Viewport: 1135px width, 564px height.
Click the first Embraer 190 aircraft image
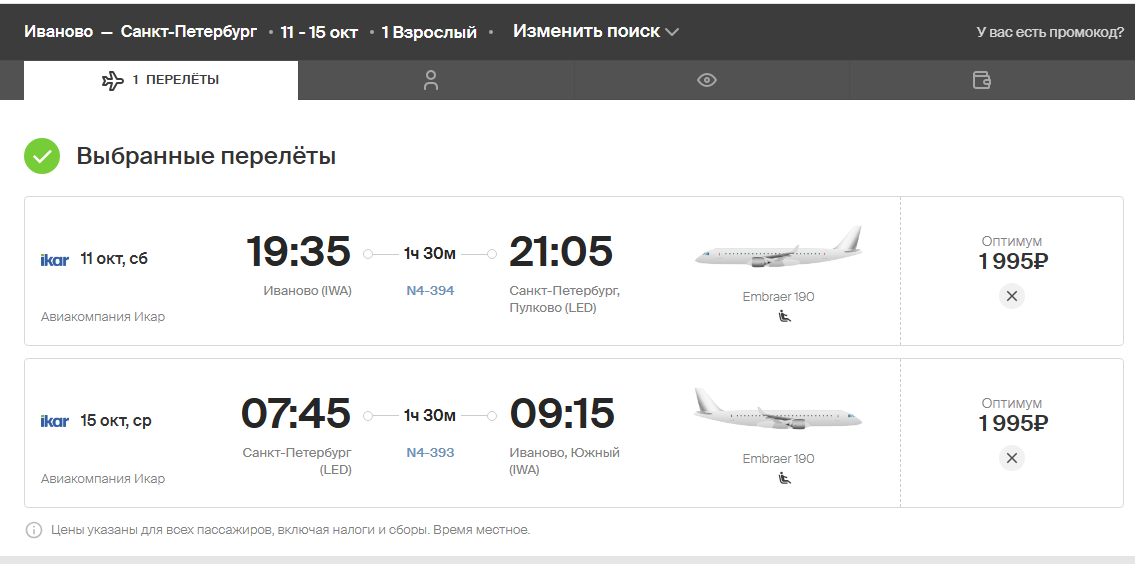779,248
